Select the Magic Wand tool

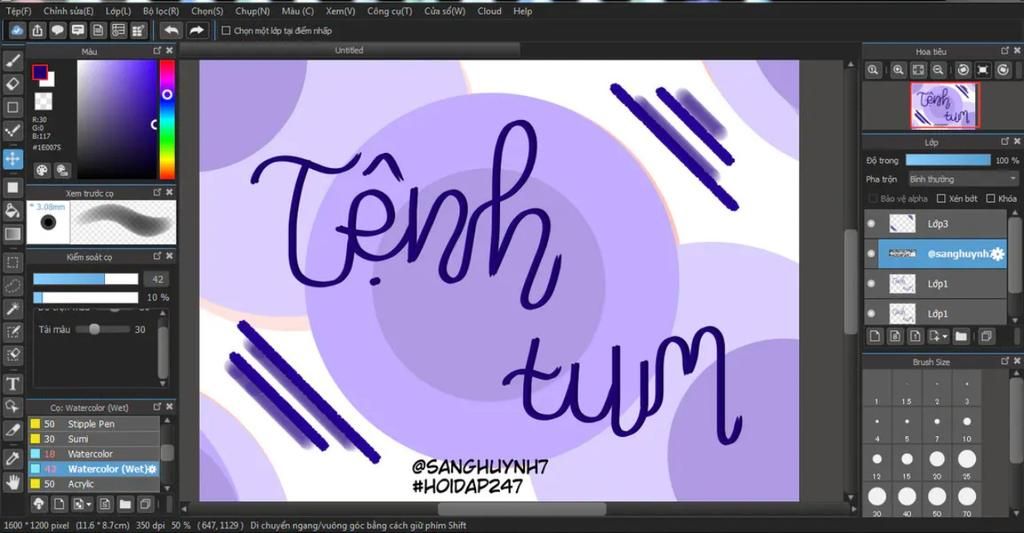[12, 308]
